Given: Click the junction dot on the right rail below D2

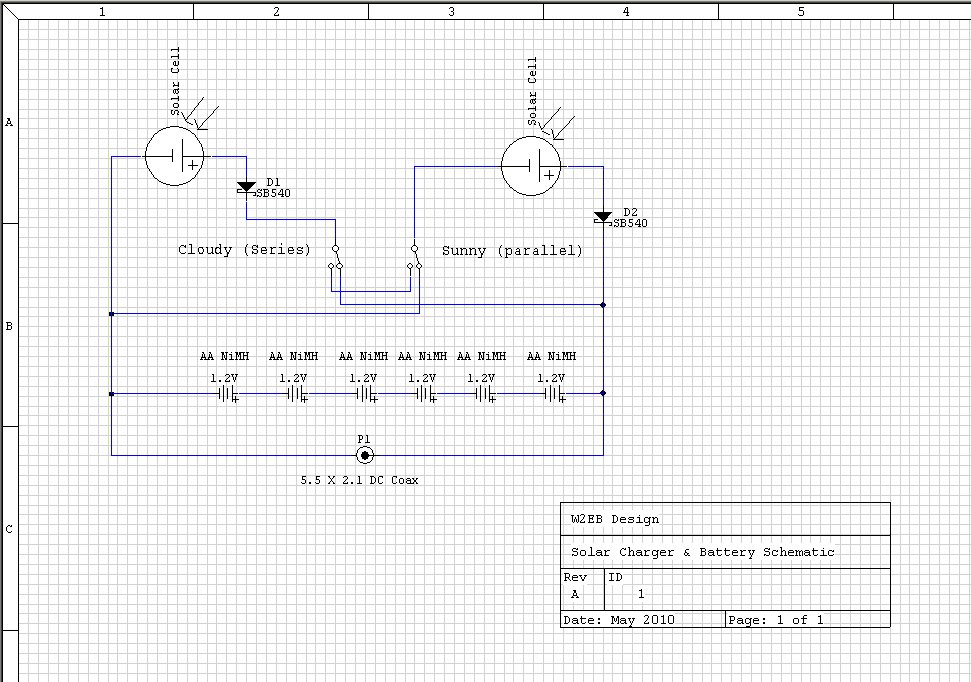Looking at the screenshot, I should coord(603,305).
